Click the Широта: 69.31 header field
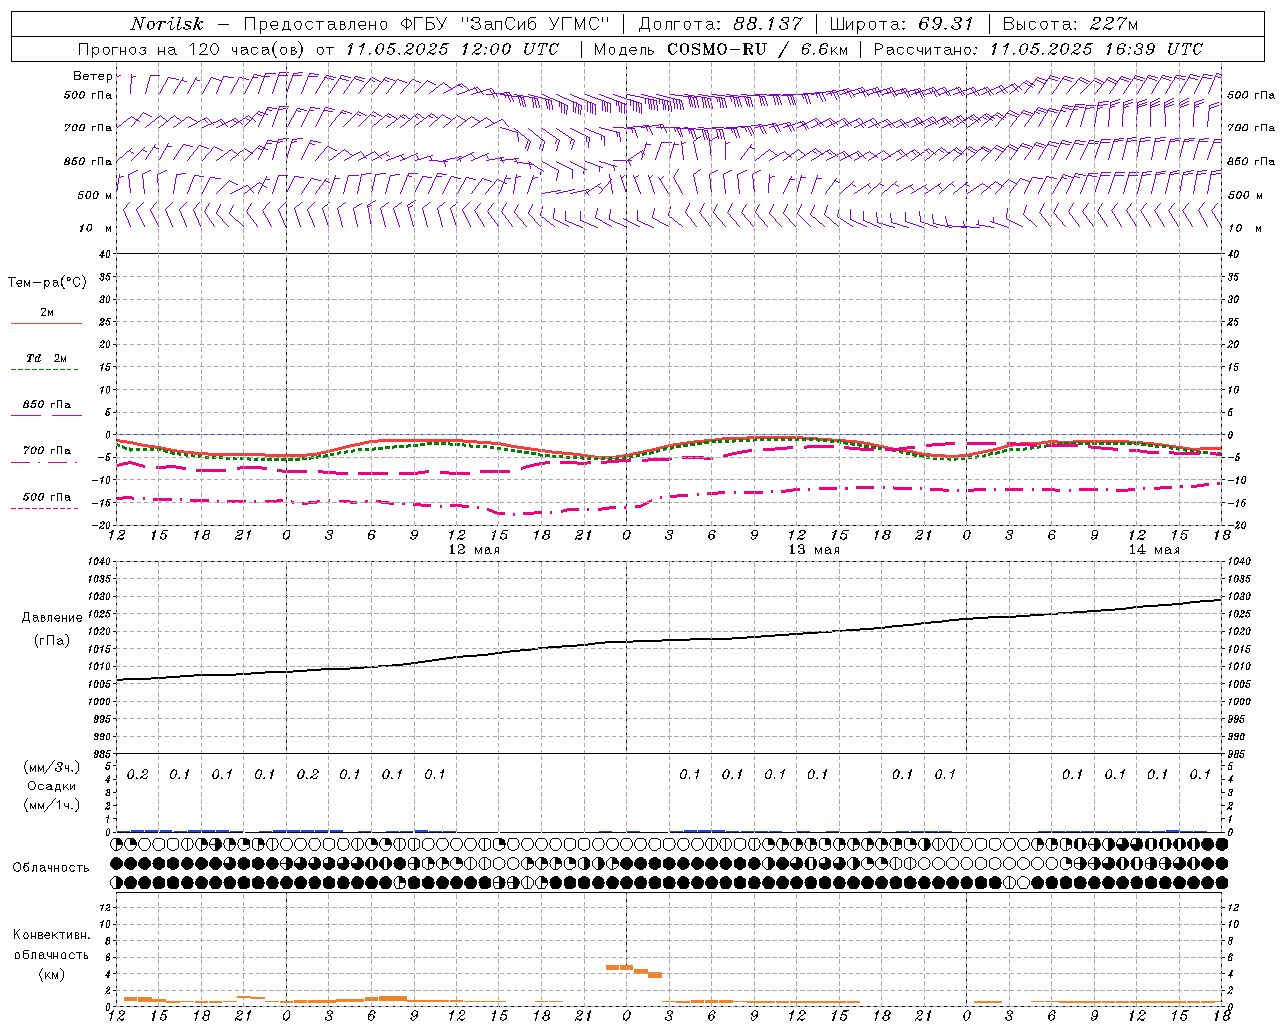The image size is (1280, 1024). 902,24
